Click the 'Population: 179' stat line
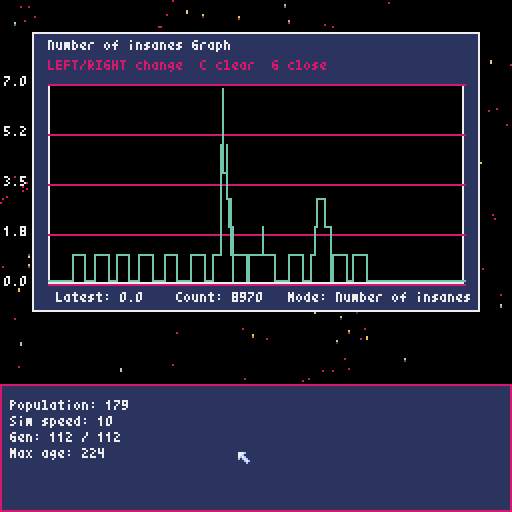Screen dimensions: 512x512 (69, 405)
